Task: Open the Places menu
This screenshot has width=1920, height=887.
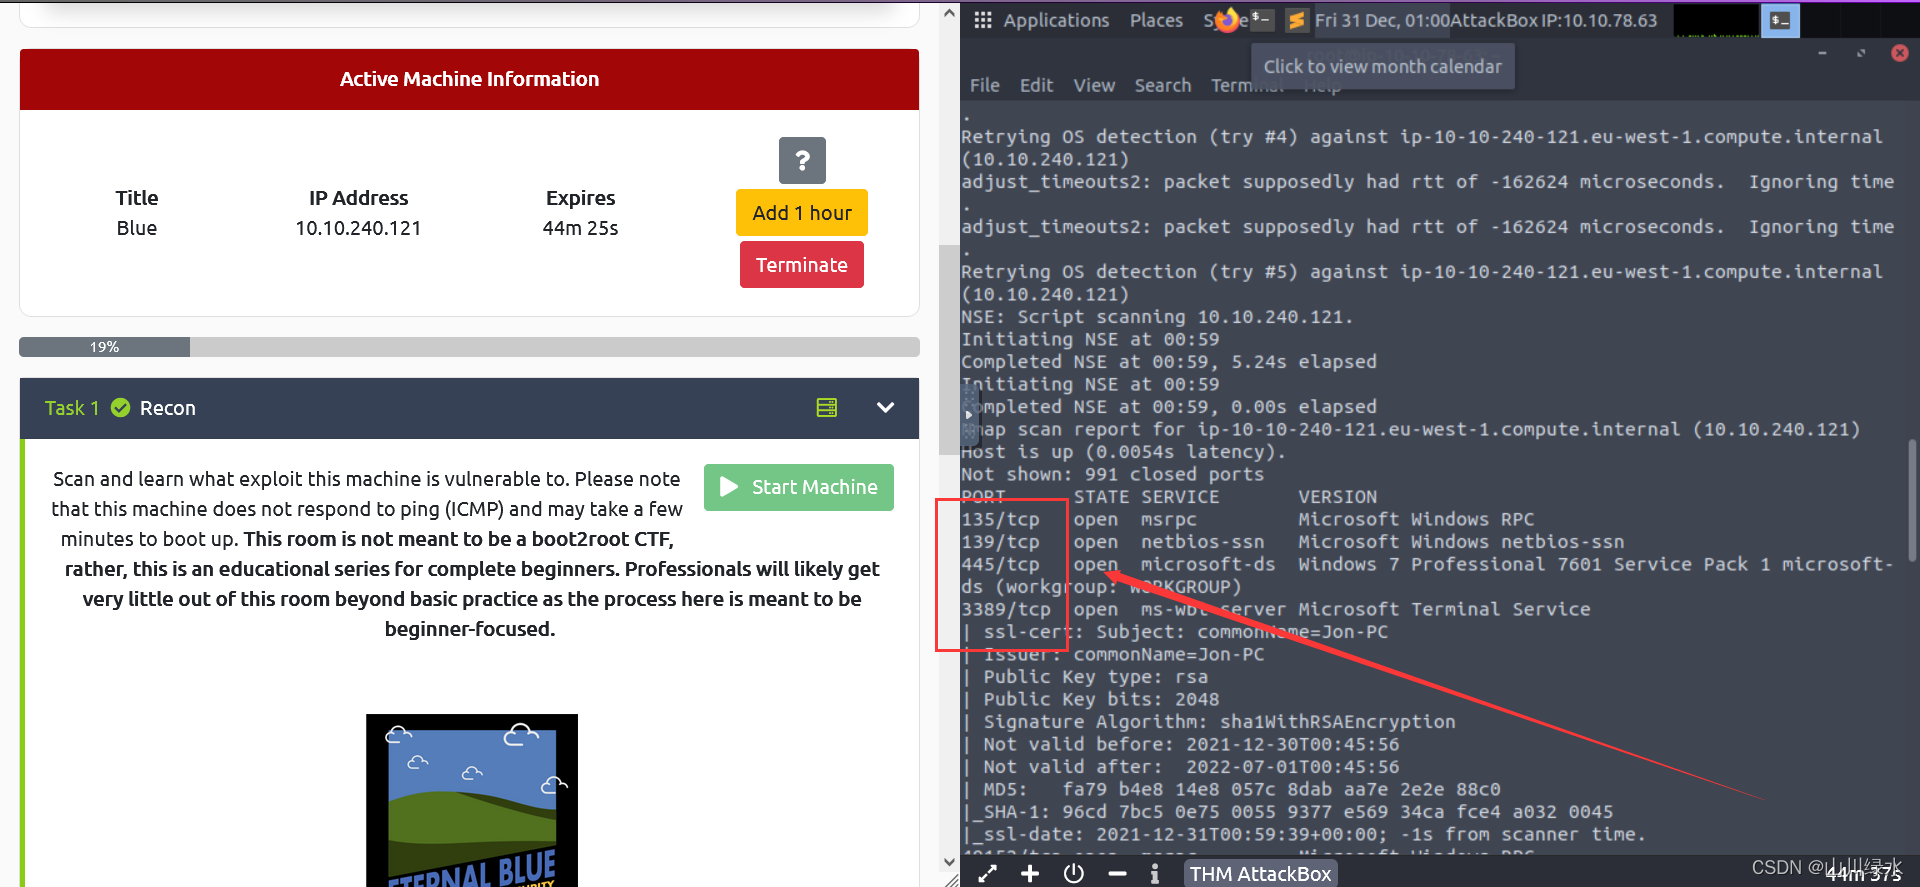Action: pos(1156,20)
